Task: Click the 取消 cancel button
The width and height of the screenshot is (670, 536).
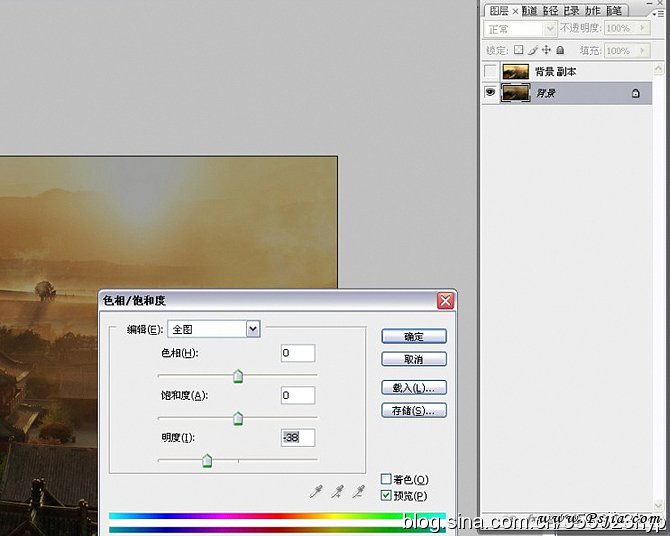Action: 414,359
